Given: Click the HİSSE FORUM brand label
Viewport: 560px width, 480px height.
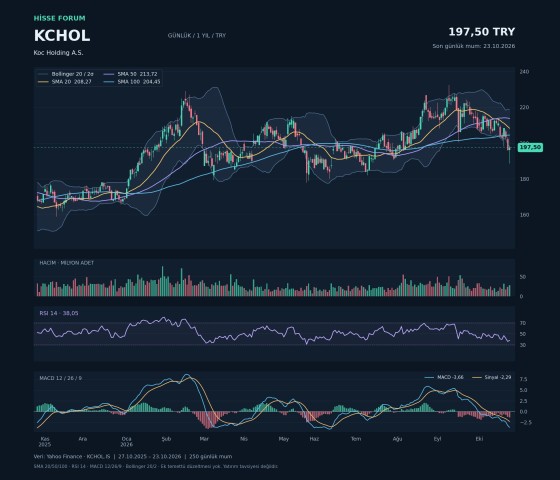Looking at the screenshot, I should coord(60,18).
